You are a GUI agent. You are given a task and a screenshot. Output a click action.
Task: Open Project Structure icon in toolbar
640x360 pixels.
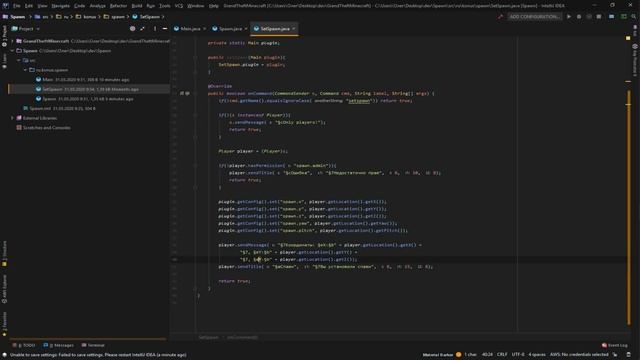611,17
